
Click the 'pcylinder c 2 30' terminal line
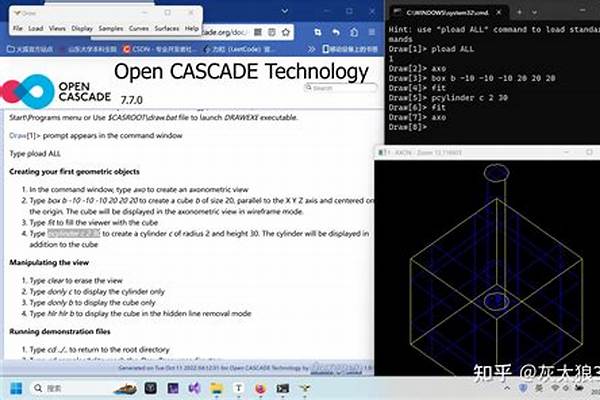pyautogui.click(x=448, y=98)
